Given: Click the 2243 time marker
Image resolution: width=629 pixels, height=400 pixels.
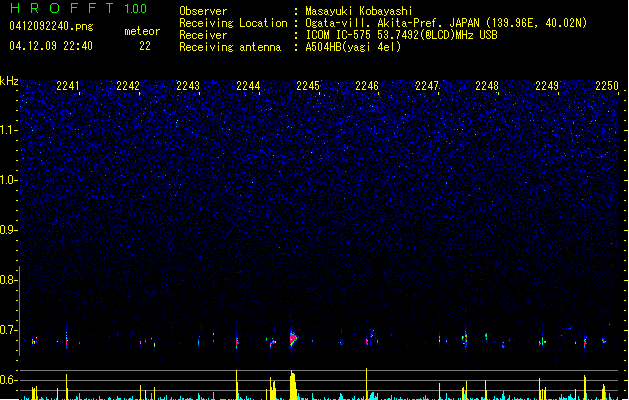Looking at the screenshot, I should coord(188,86).
